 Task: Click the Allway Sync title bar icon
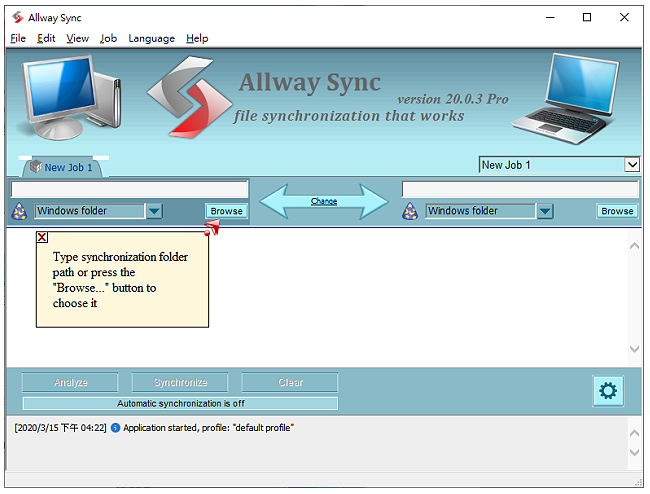point(17,17)
